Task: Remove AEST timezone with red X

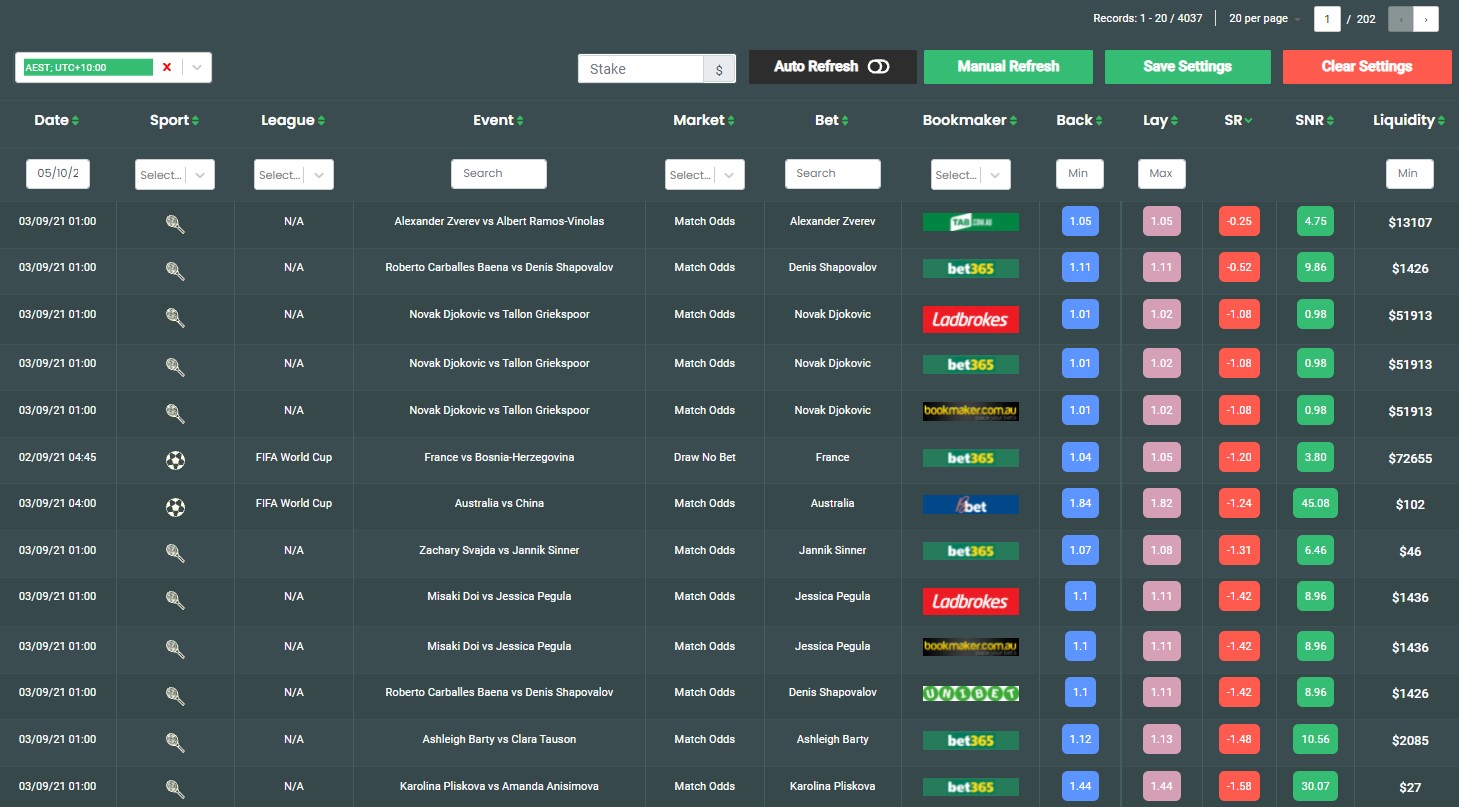Action: (167, 67)
